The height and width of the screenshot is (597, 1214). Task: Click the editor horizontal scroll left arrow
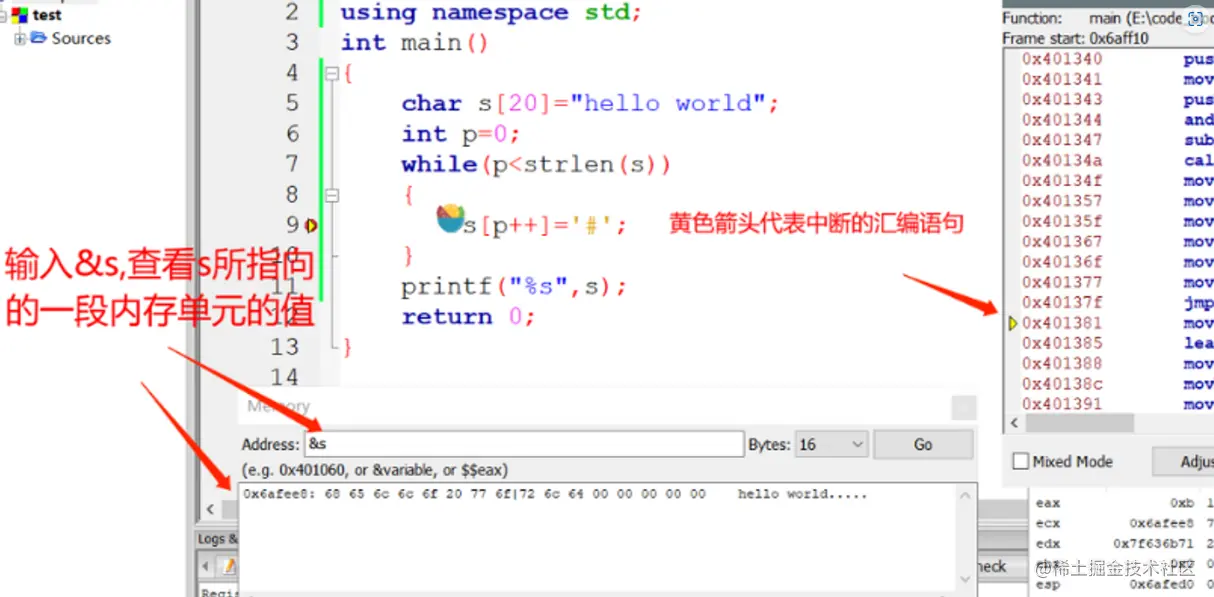[209, 510]
